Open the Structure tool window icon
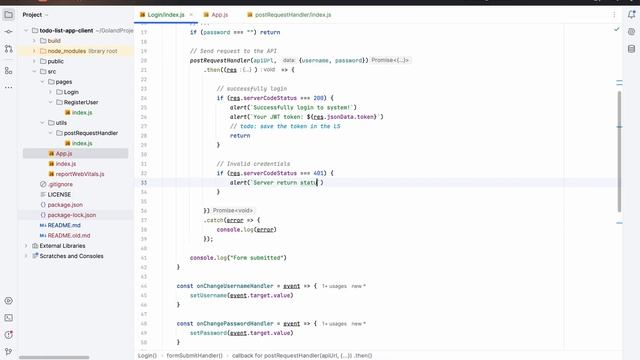 coord(9,71)
